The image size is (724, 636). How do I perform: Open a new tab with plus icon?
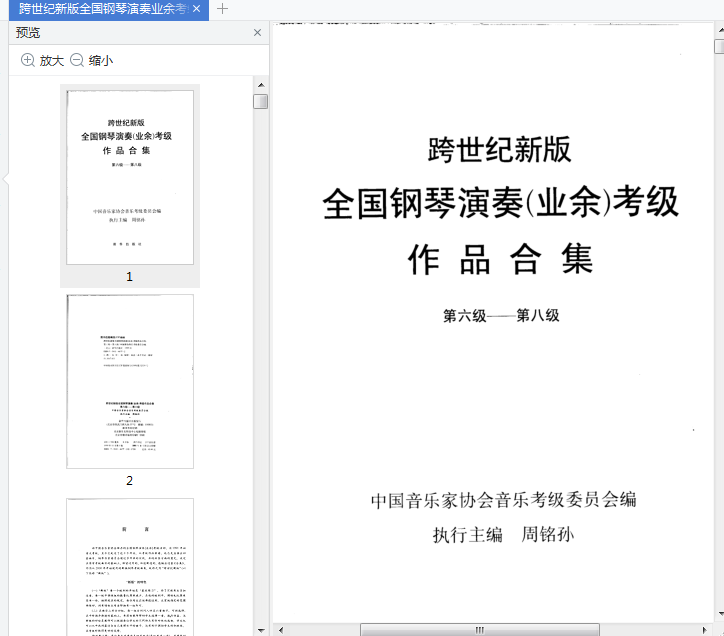pyautogui.click(x=223, y=9)
